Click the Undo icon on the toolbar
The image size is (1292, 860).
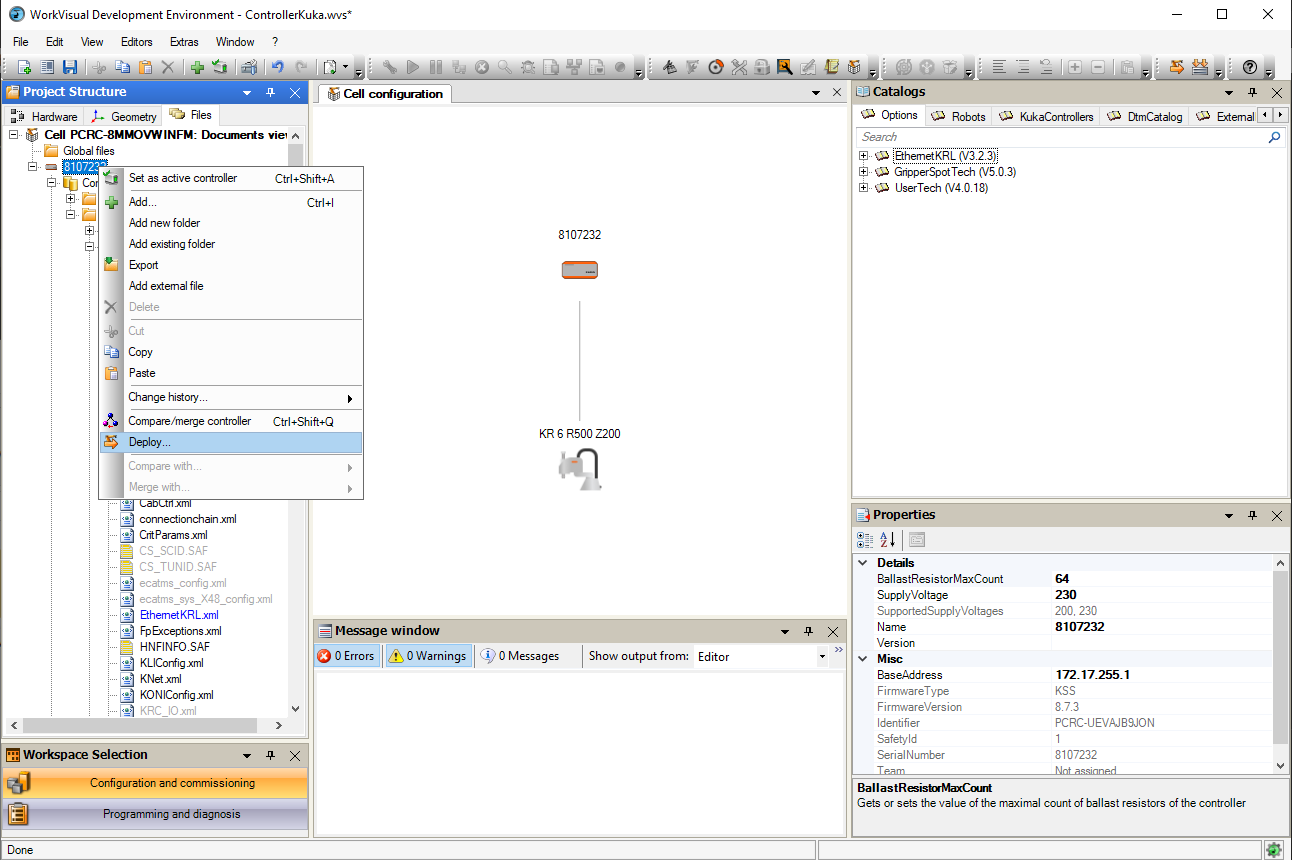tap(277, 67)
